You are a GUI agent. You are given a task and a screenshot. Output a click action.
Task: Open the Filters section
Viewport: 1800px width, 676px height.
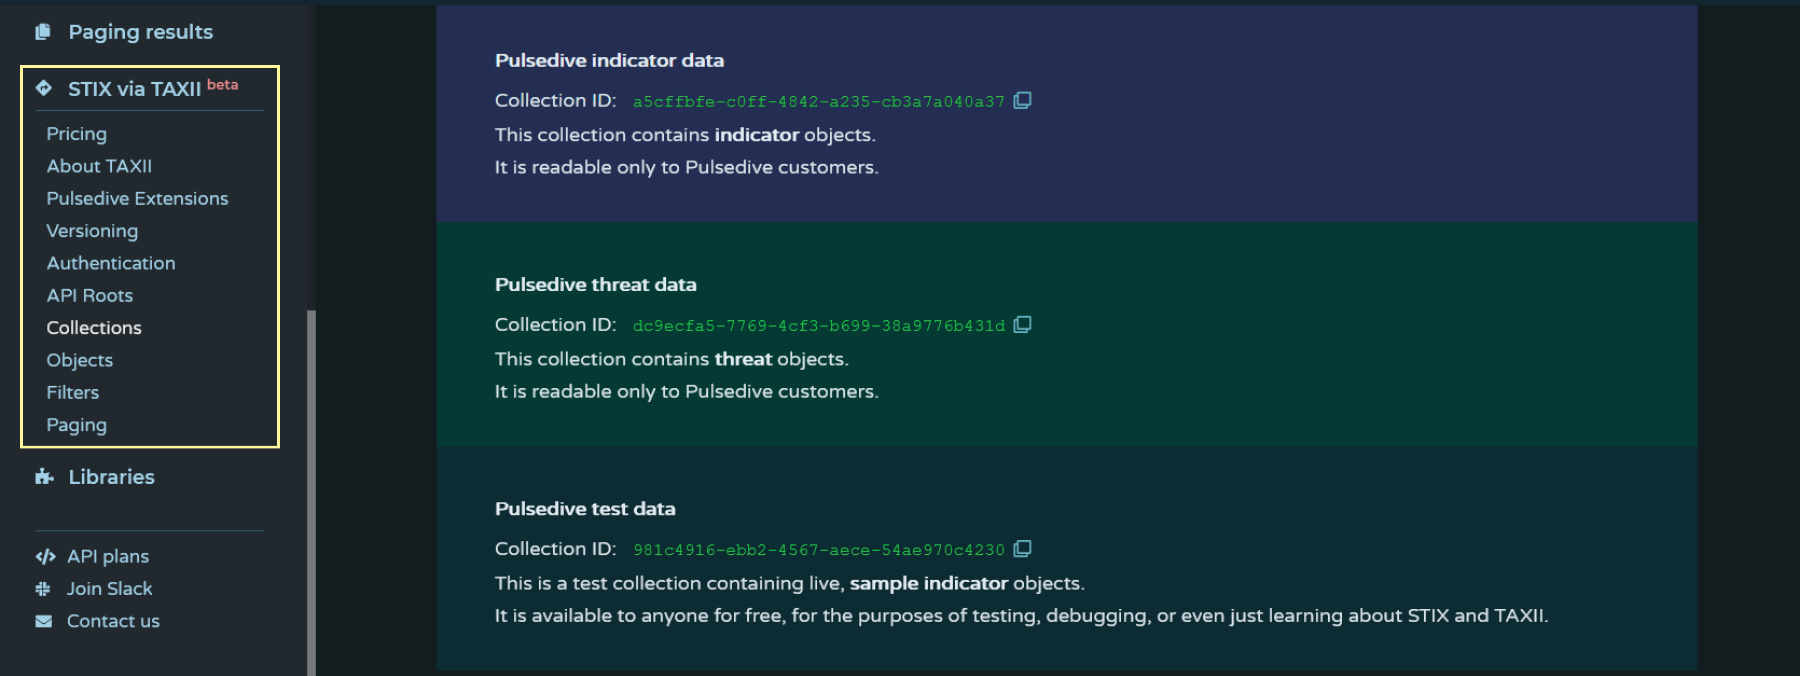click(72, 392)
